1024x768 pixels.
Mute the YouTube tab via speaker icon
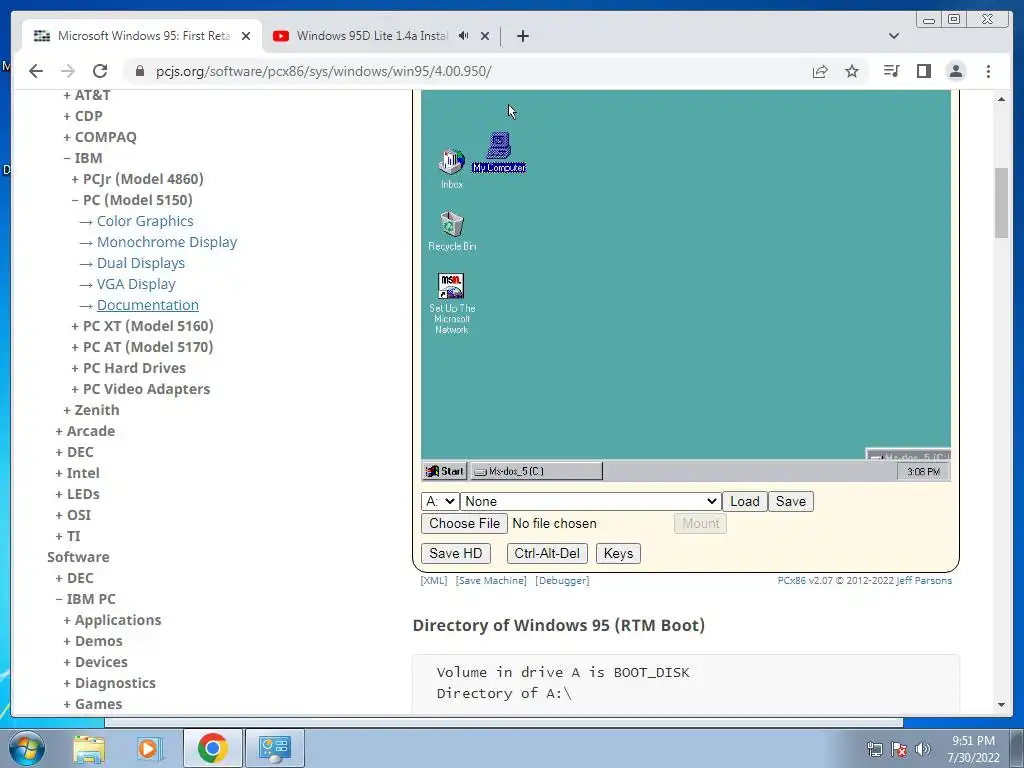(x=464, y=36)
